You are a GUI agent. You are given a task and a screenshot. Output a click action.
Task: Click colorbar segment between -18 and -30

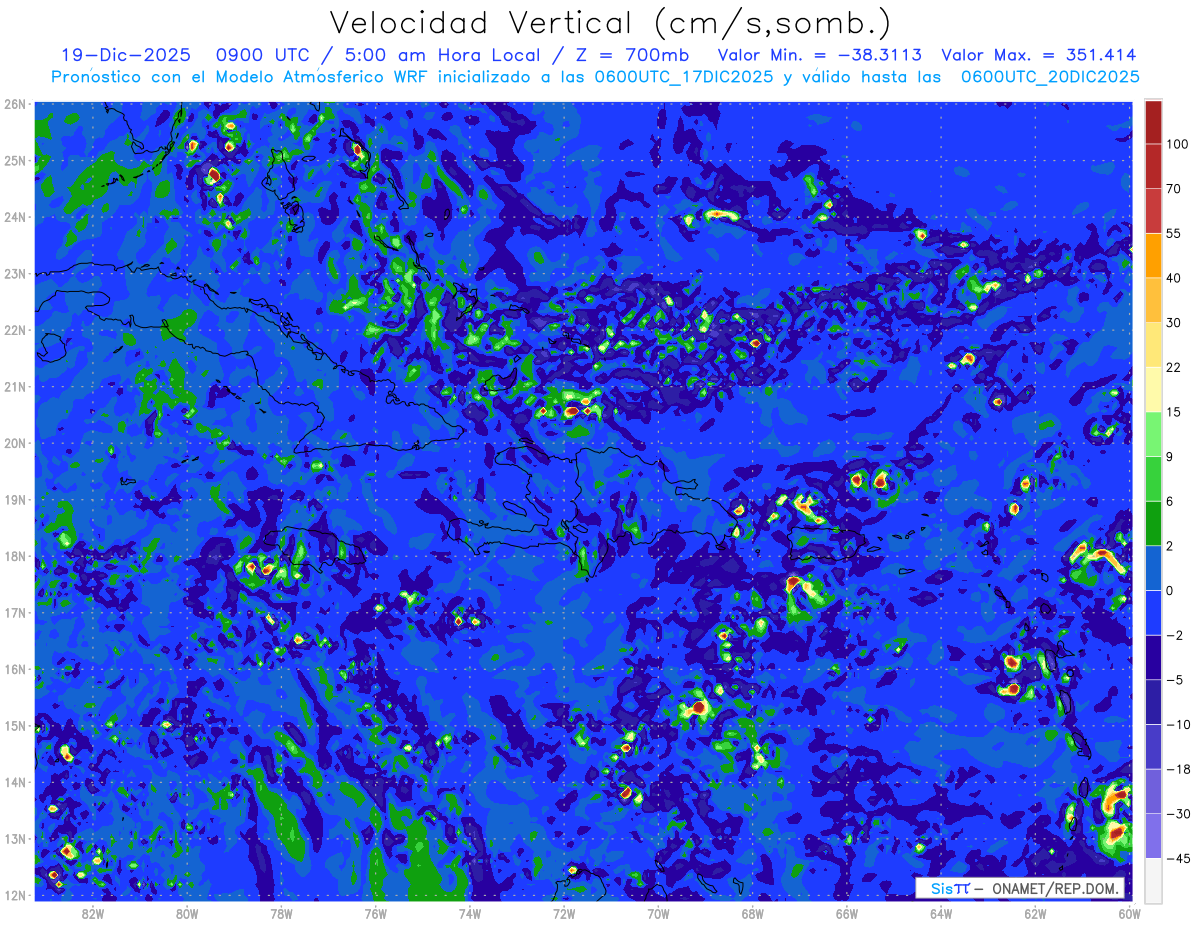1153,791
